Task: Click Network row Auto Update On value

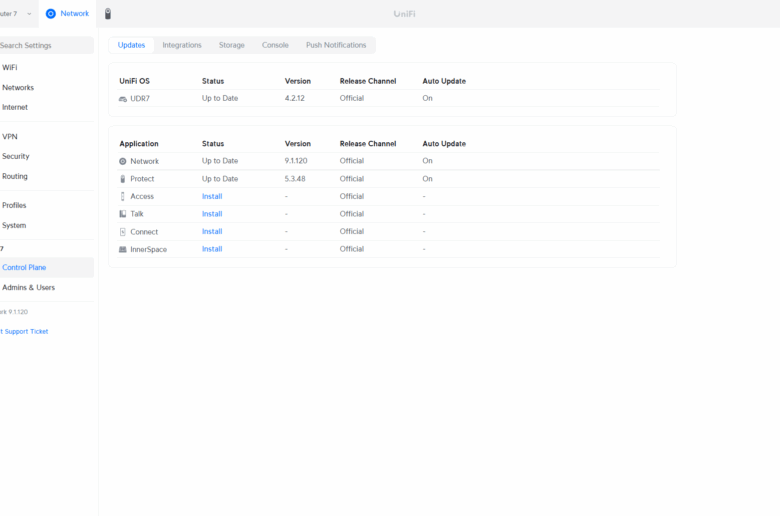Action: pos(427,161)
